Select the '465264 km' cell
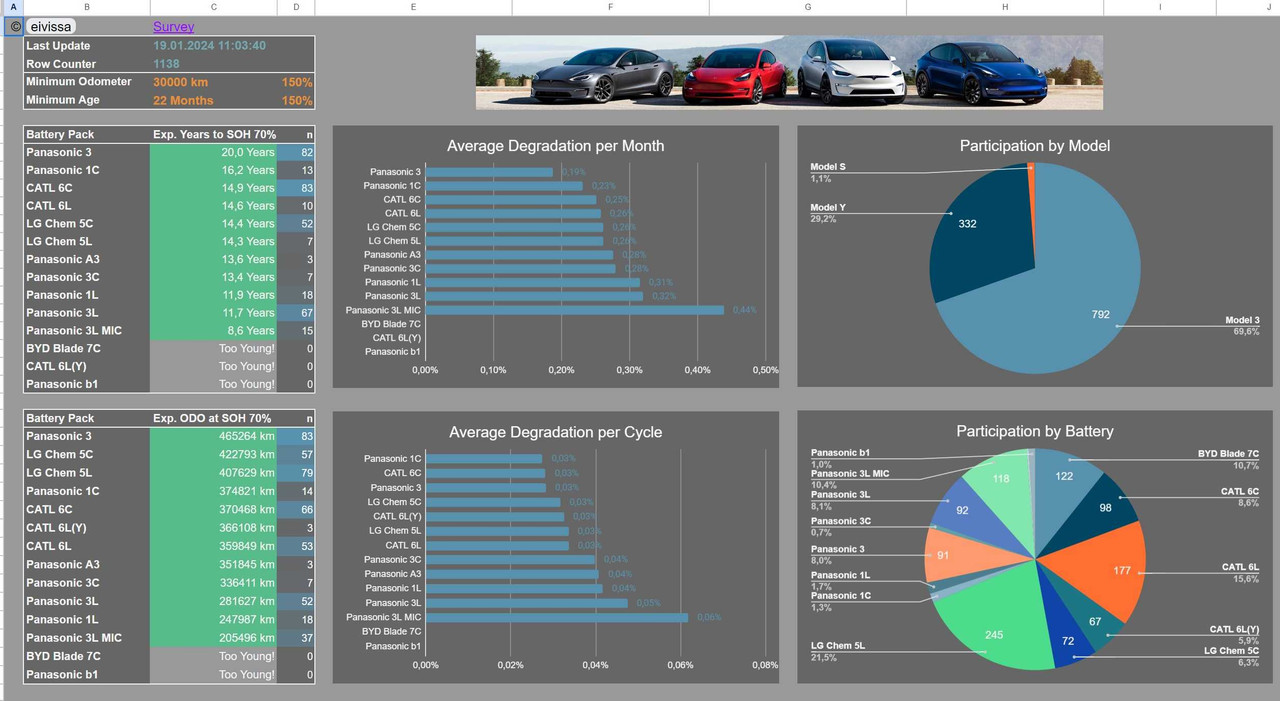Screen dimensions: 1280x701 pyautogui.click(x=213, y=436)
